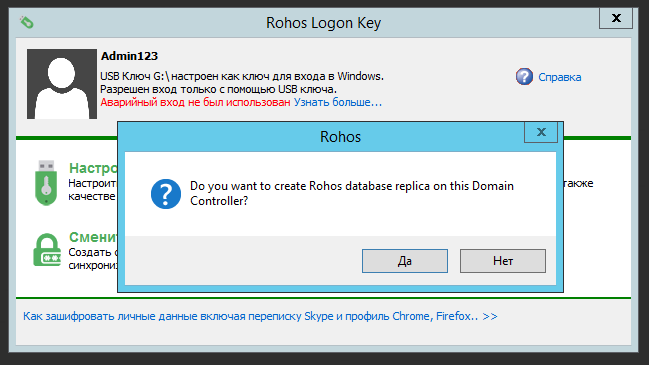The width and height of the screenshot is (649, 365).
Task: Close the Rohos dialog box
Action: [541, 132]
